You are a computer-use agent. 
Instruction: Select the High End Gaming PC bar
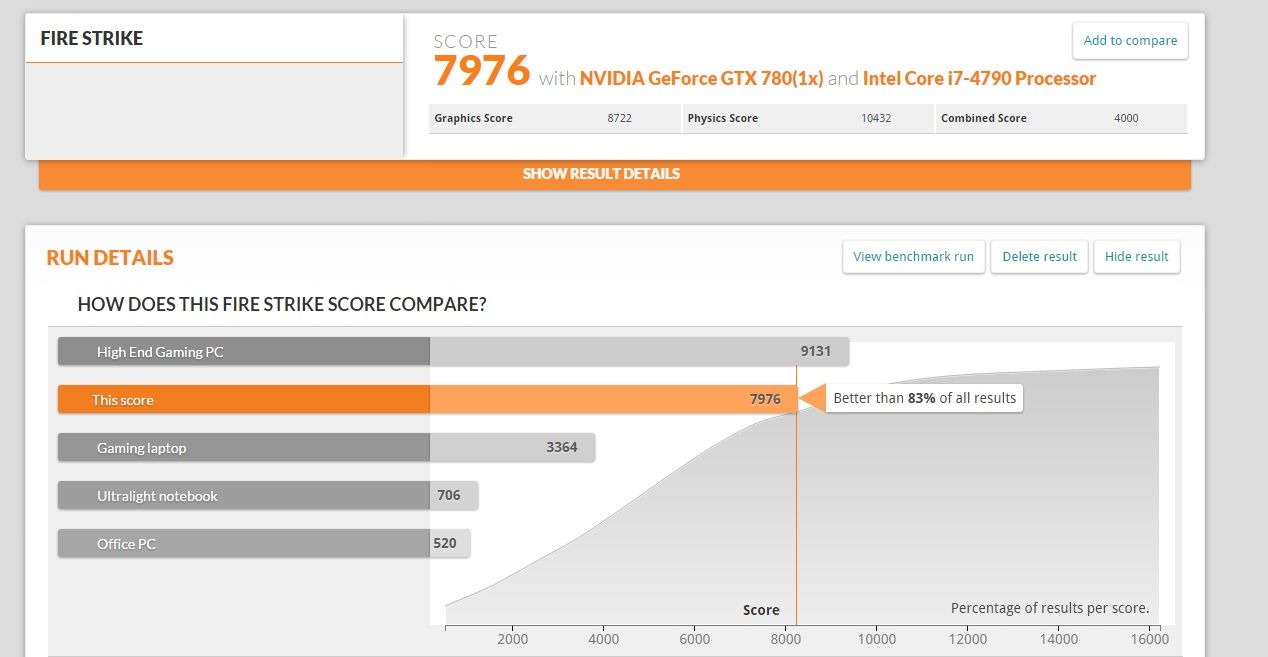pos(453,352)
